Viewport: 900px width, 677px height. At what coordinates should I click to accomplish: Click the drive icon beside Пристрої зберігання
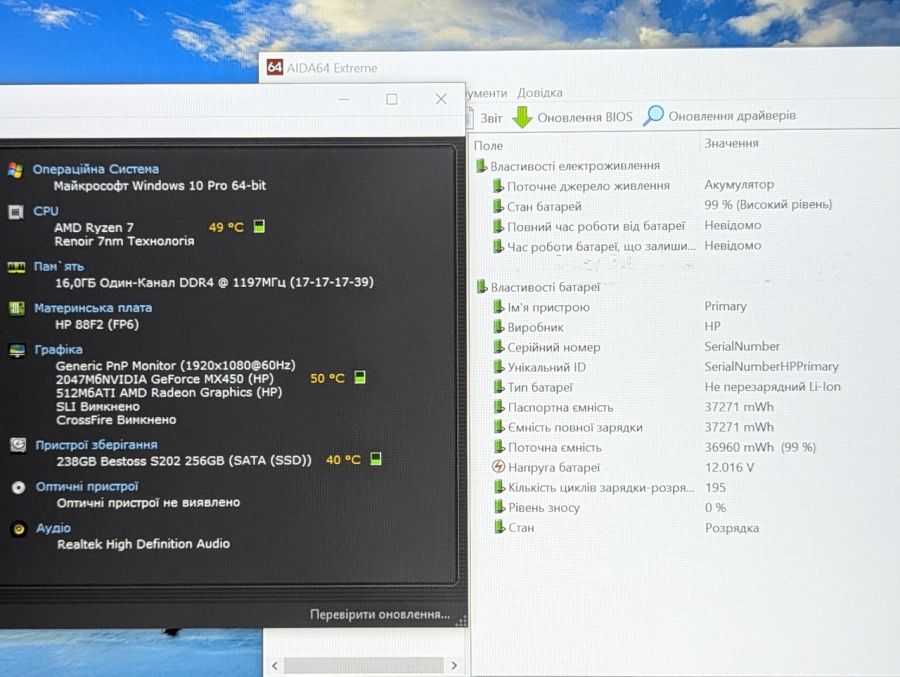coord(18,445)
